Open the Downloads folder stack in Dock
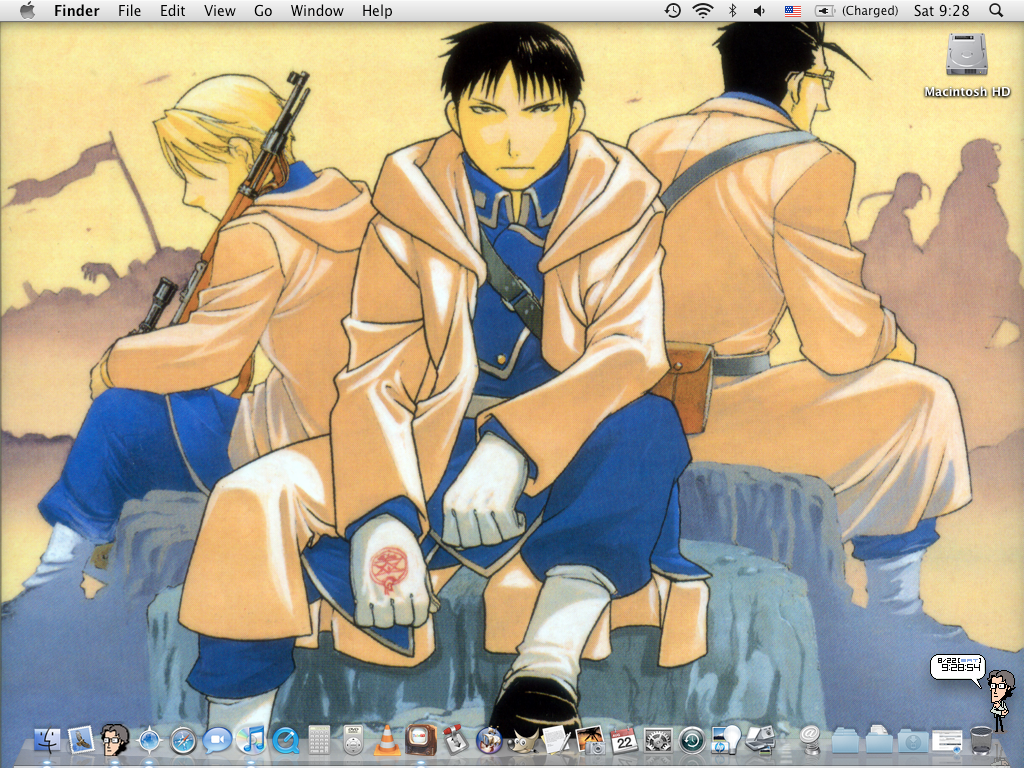Viewport: 1024px width, 768px height. (x=913, y=741)
